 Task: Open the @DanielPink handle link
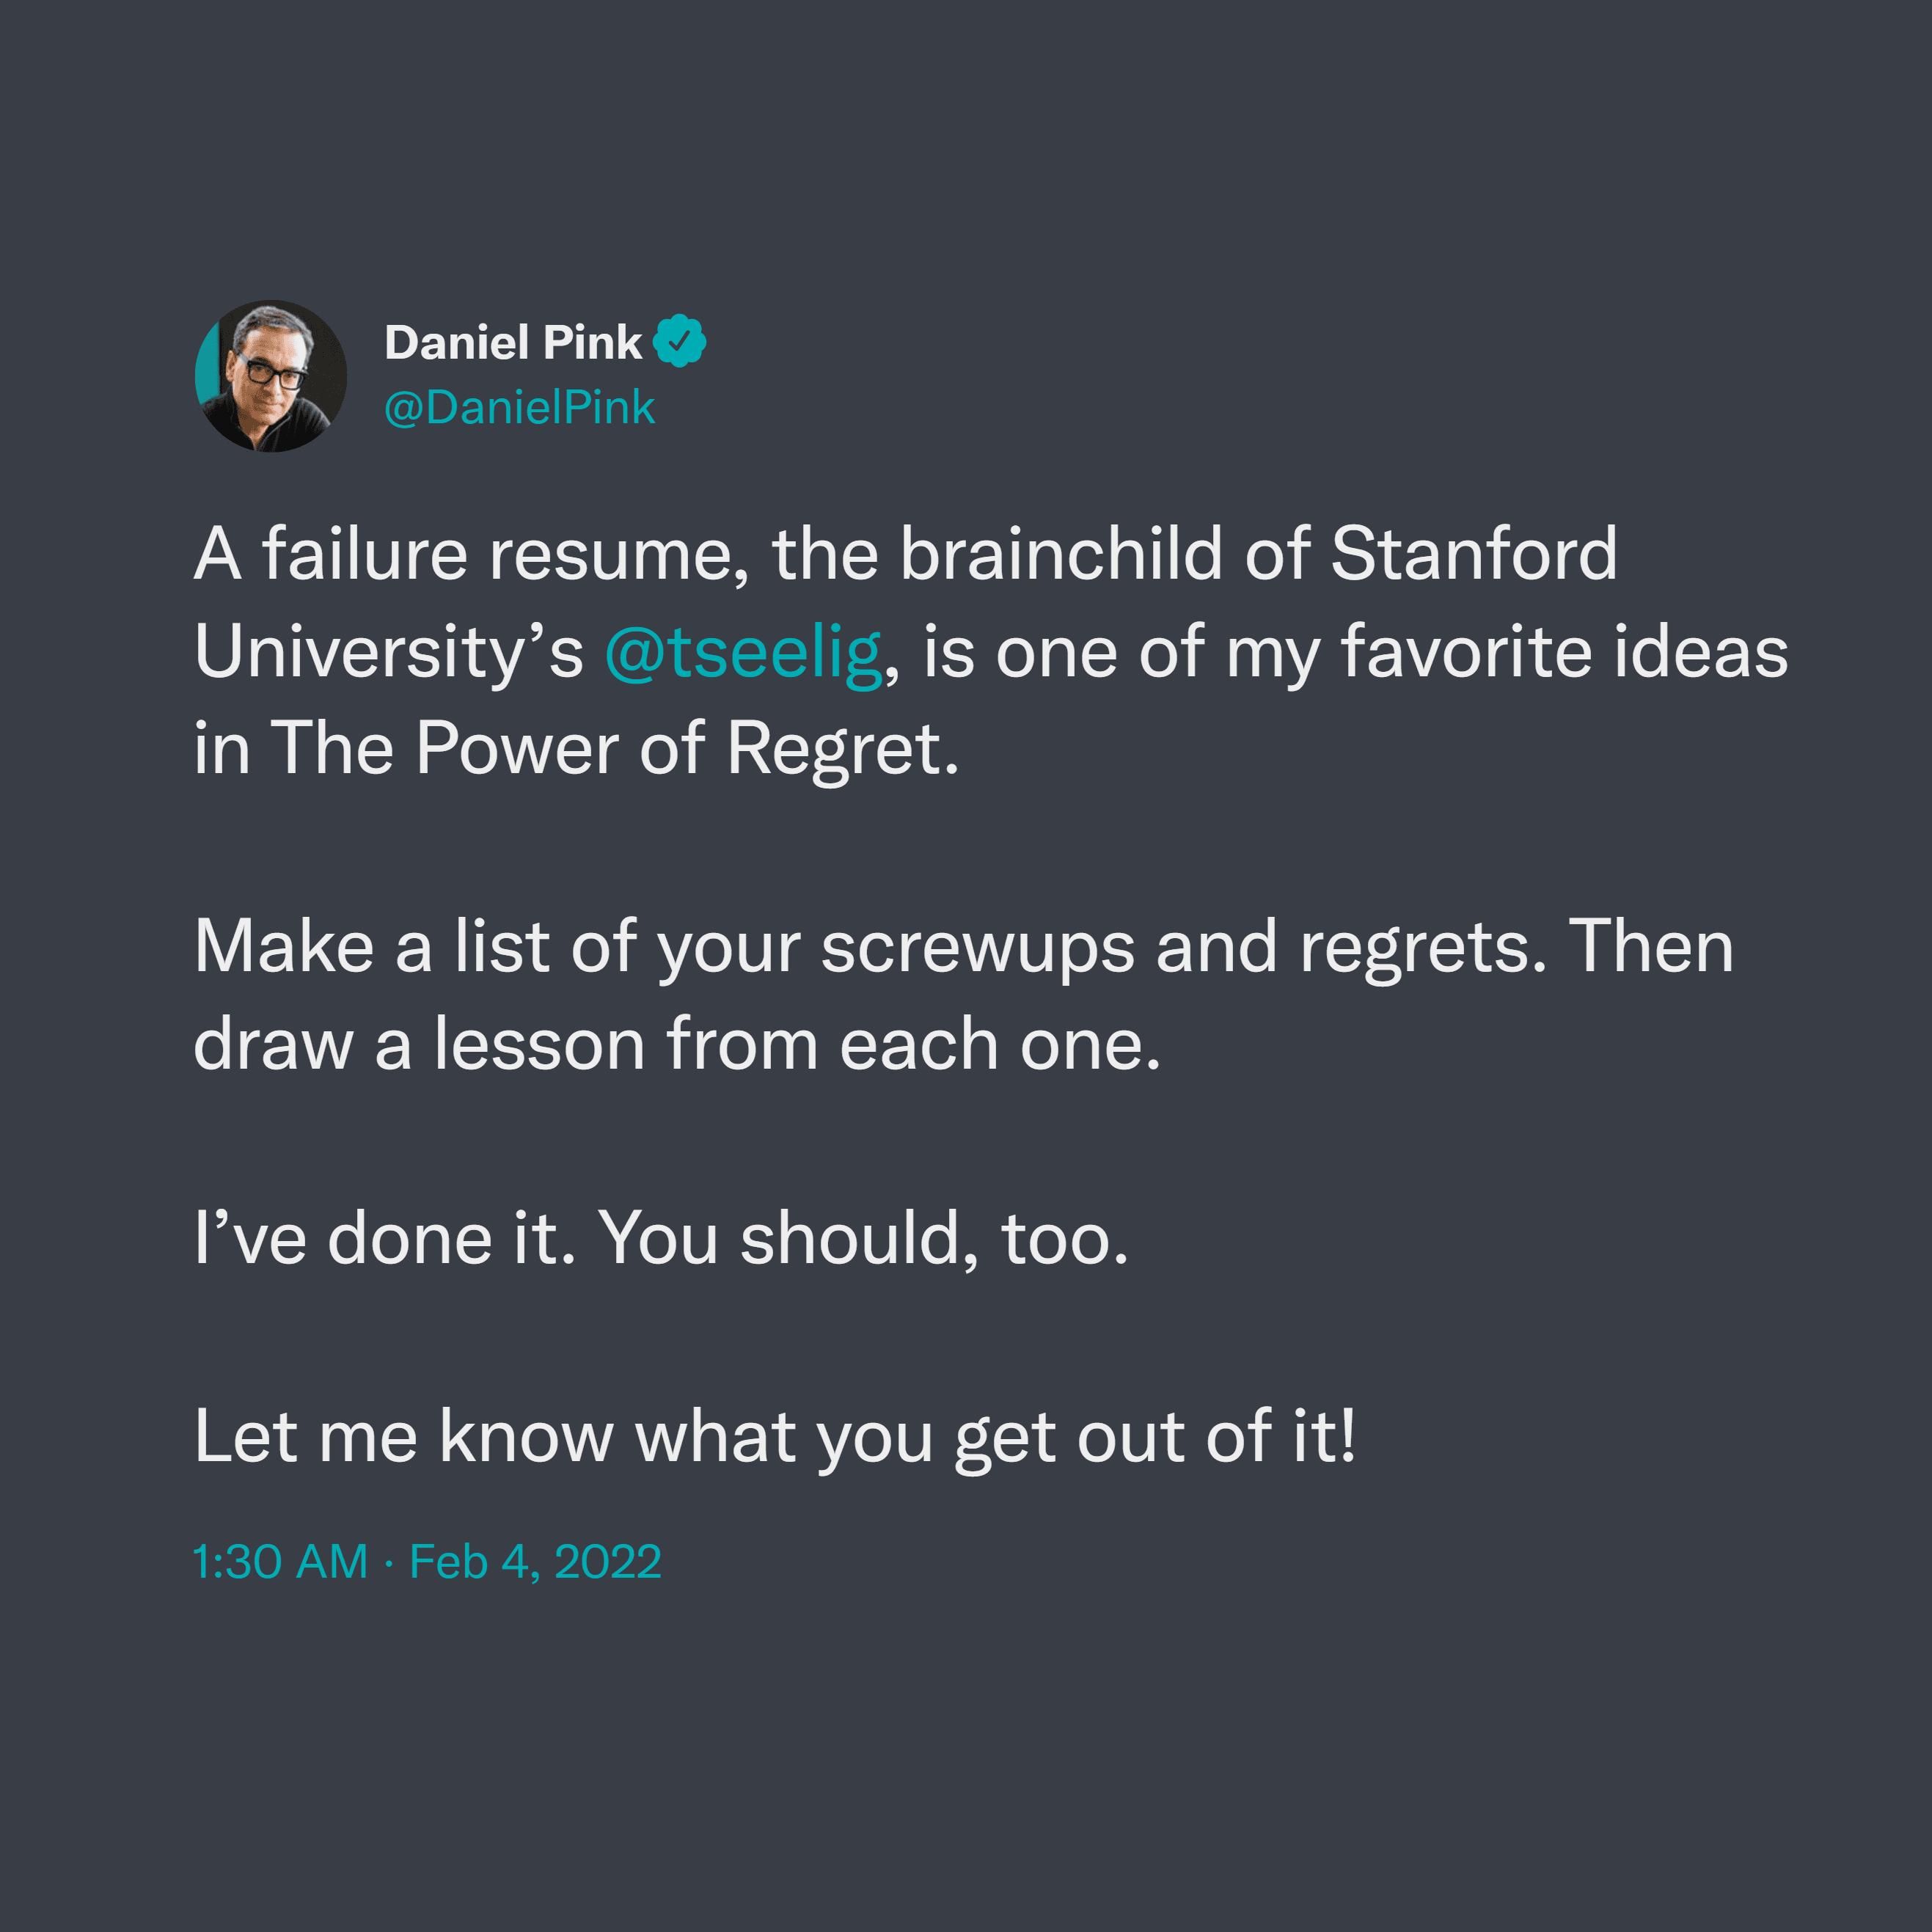[519, 407]
